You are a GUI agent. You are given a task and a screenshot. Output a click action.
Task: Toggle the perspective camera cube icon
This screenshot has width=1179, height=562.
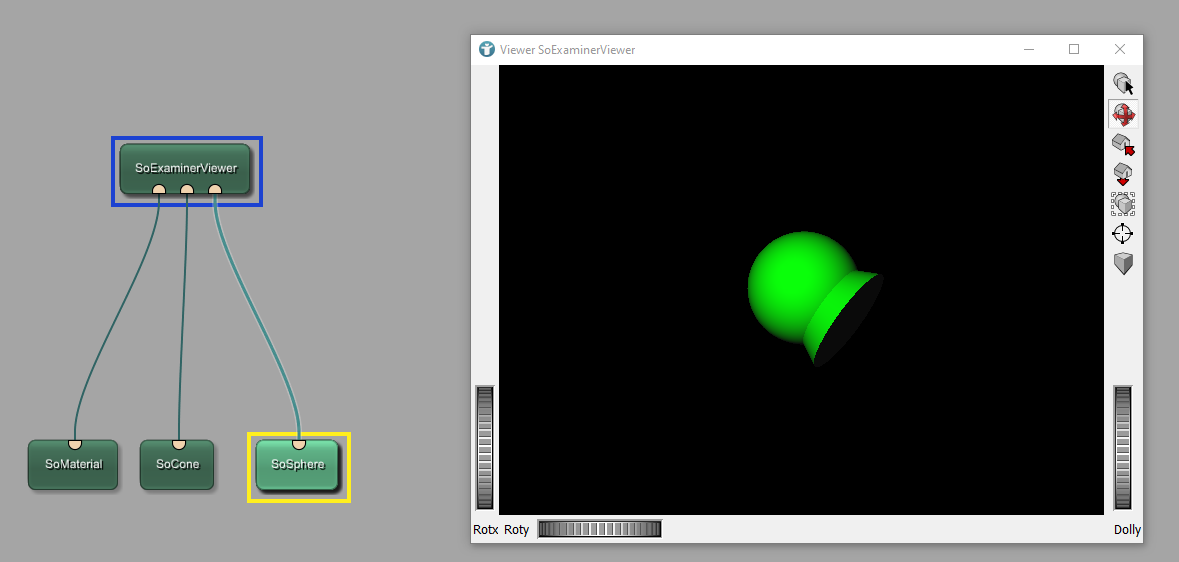point(1122,264)
